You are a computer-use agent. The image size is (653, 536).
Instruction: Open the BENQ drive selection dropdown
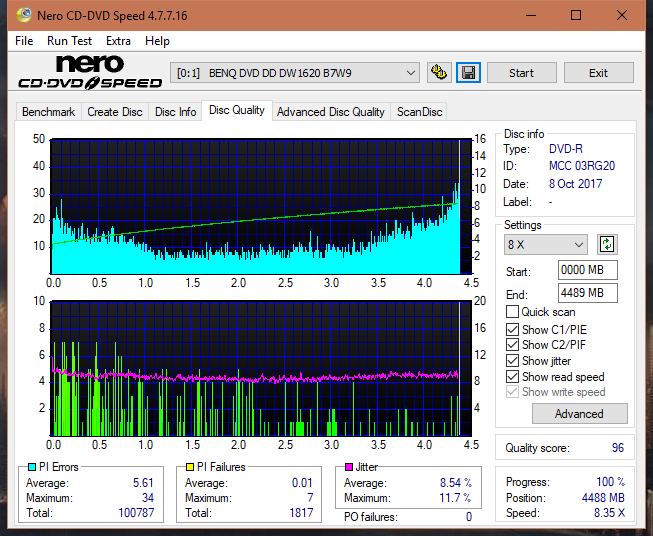295,73
